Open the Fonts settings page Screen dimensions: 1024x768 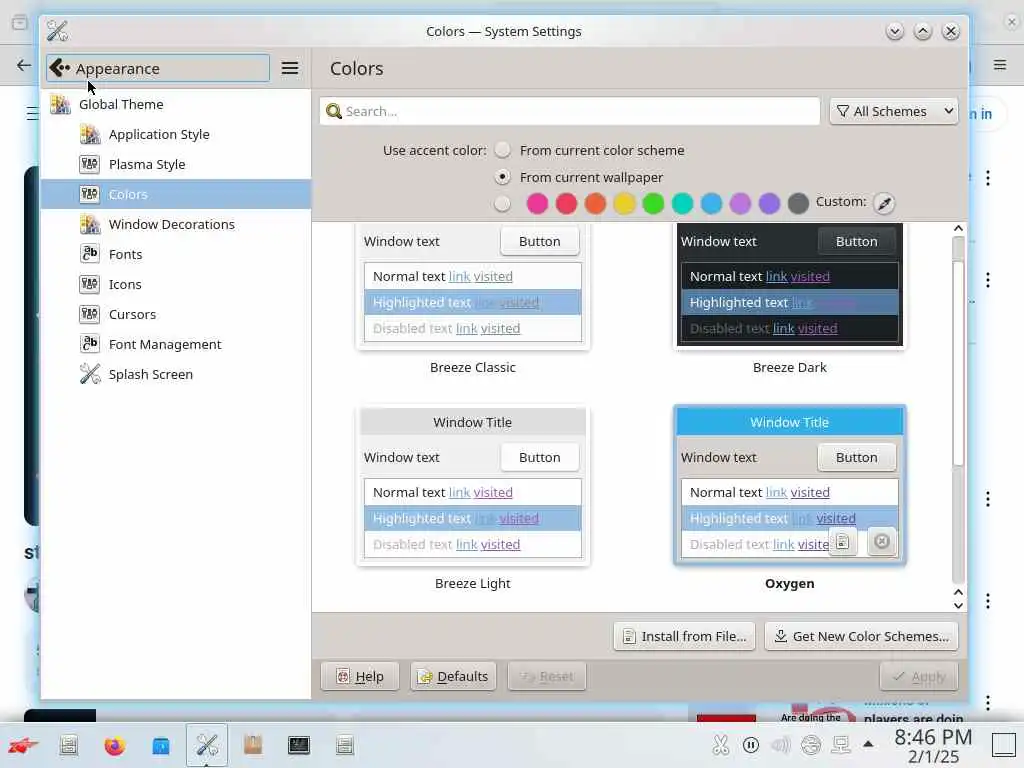(x=176, y=255)
